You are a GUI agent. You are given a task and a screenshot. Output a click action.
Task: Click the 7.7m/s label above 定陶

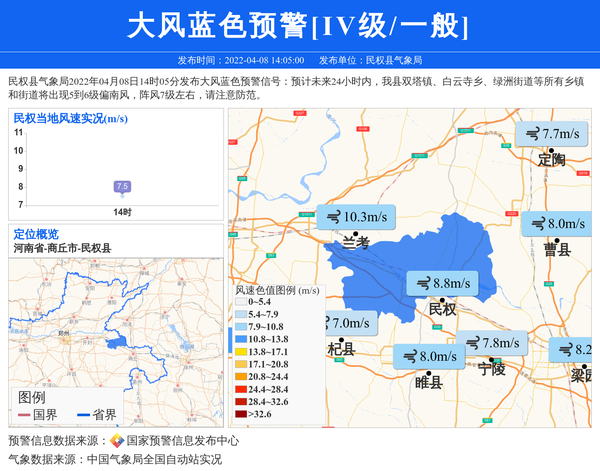point(551,134)
